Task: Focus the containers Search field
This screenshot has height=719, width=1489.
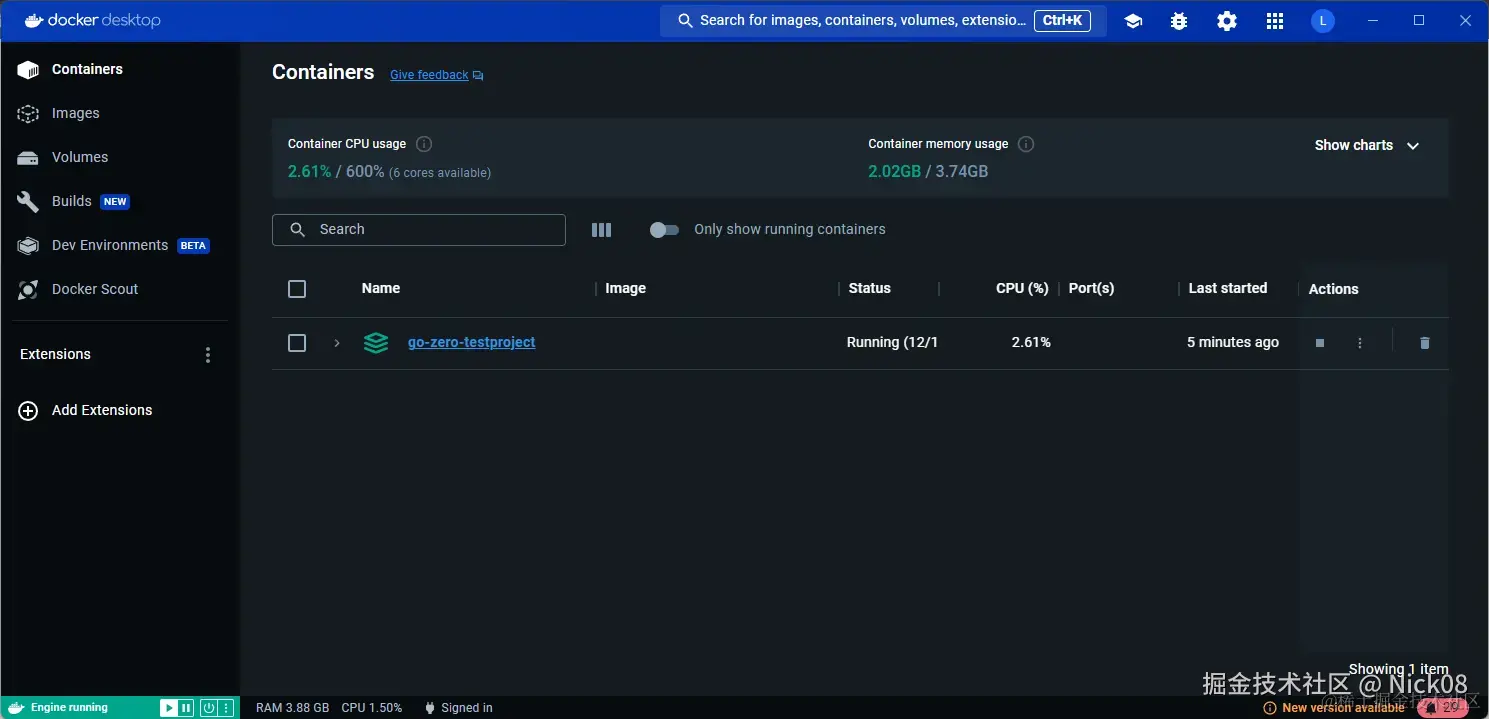Action: click(419, 230)
